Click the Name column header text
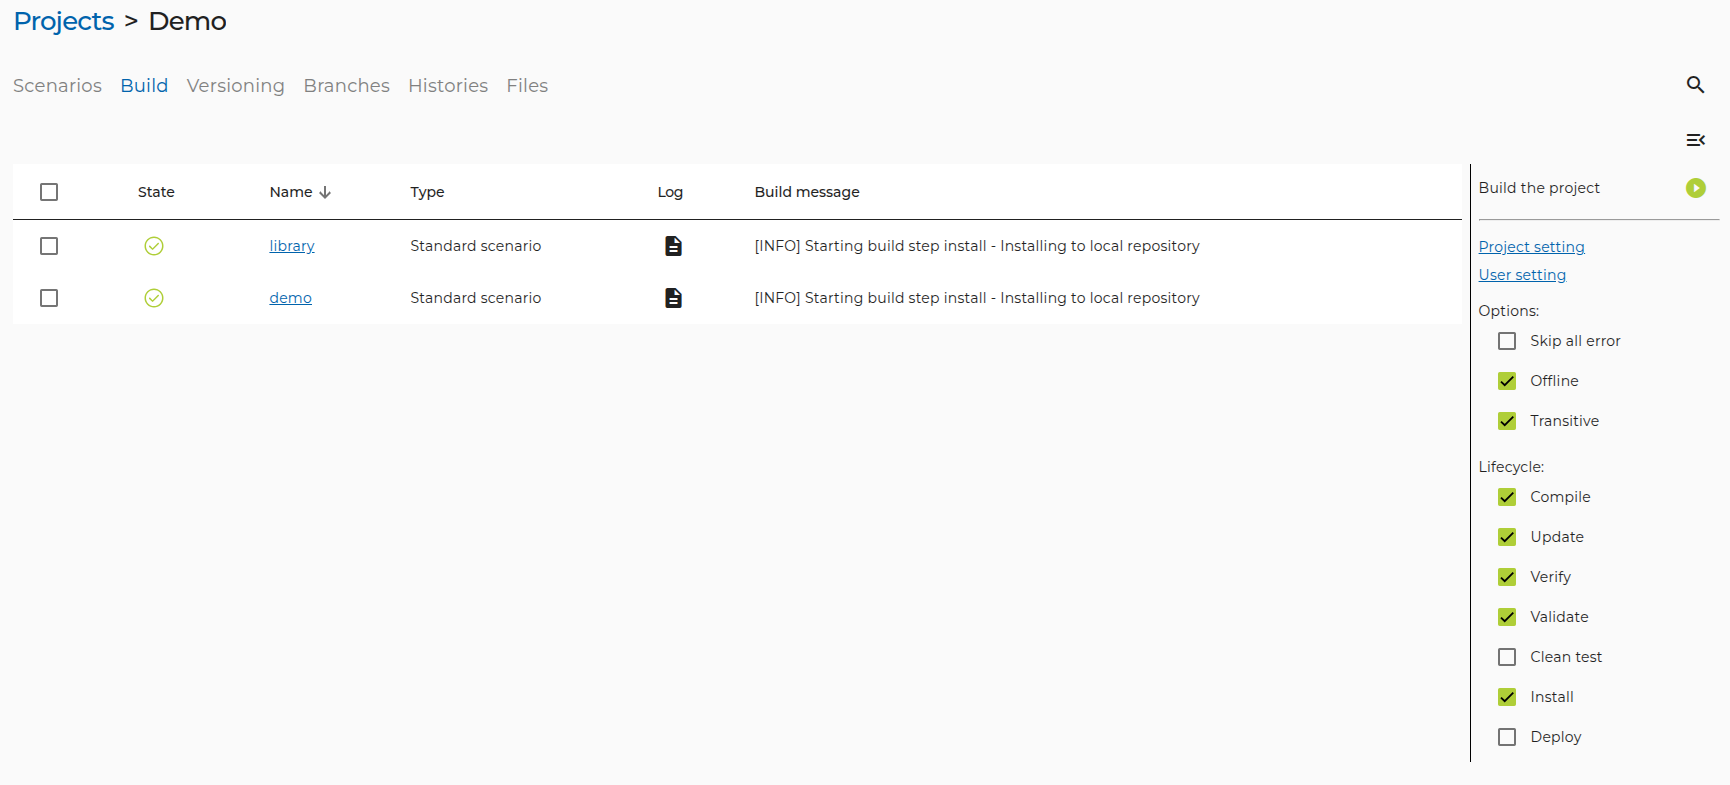 coord(291,192)
